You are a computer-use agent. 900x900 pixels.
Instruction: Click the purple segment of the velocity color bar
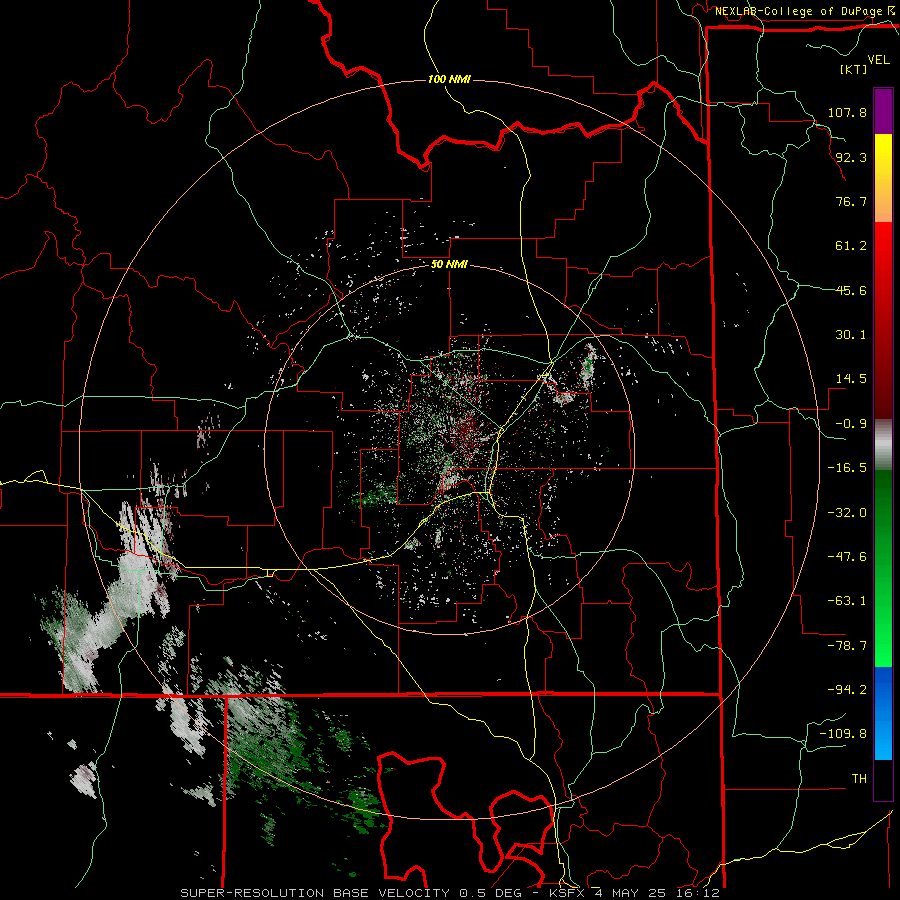pyautogui.click(x=883, y=111)
